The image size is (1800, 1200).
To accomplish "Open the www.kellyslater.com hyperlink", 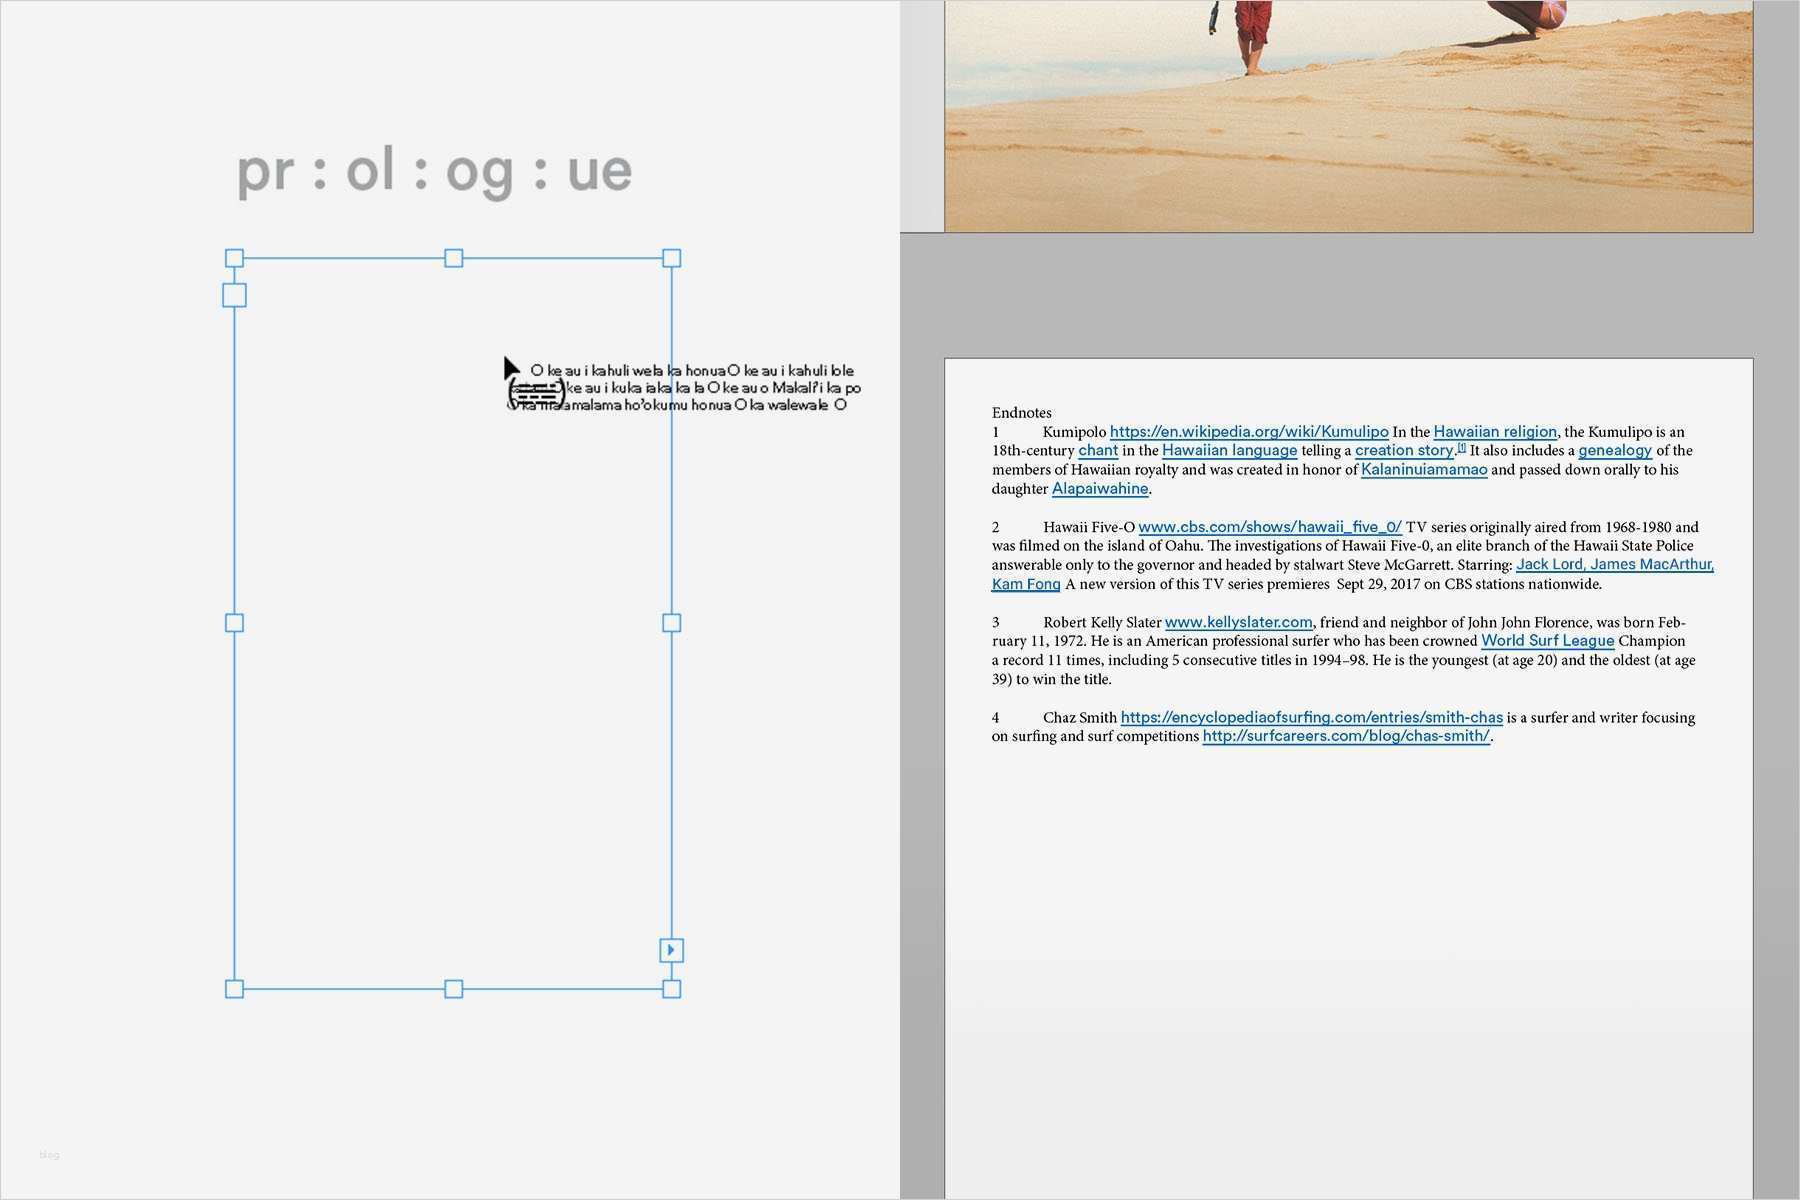I will [1239, 621].
